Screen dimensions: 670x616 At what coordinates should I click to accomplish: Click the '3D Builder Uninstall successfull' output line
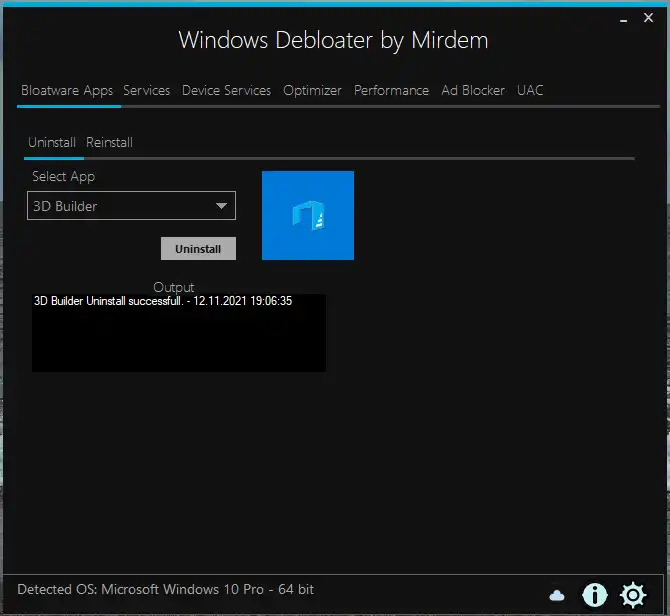(x=163, y=301)
